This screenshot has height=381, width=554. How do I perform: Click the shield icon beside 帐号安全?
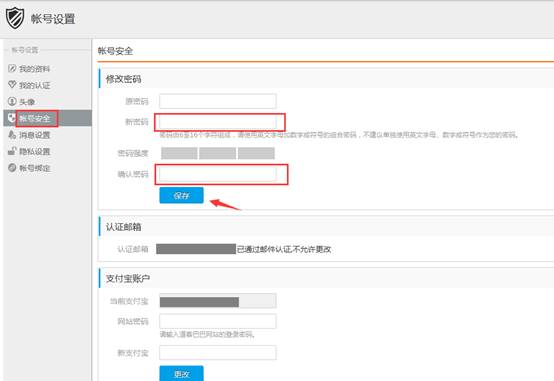pos(12,118)
